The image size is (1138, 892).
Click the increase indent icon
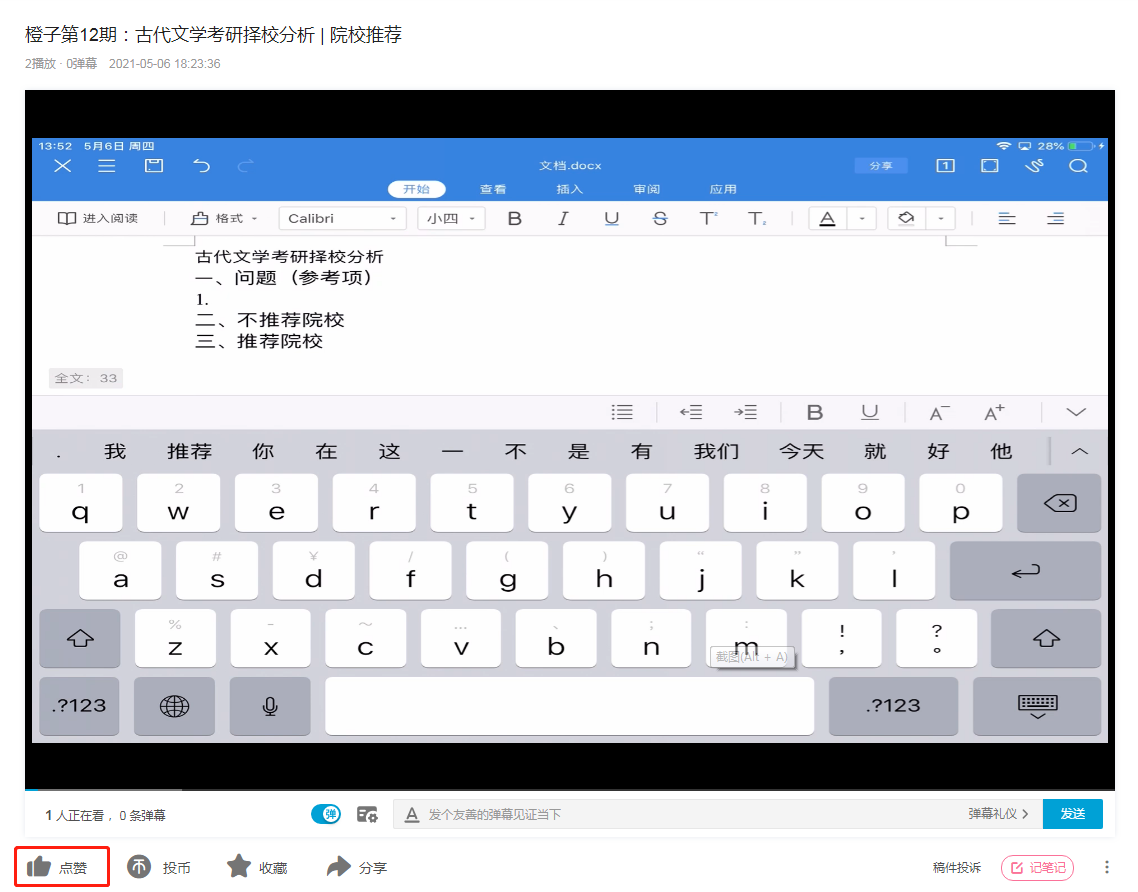pyautogui.click(x=745, y=412)
